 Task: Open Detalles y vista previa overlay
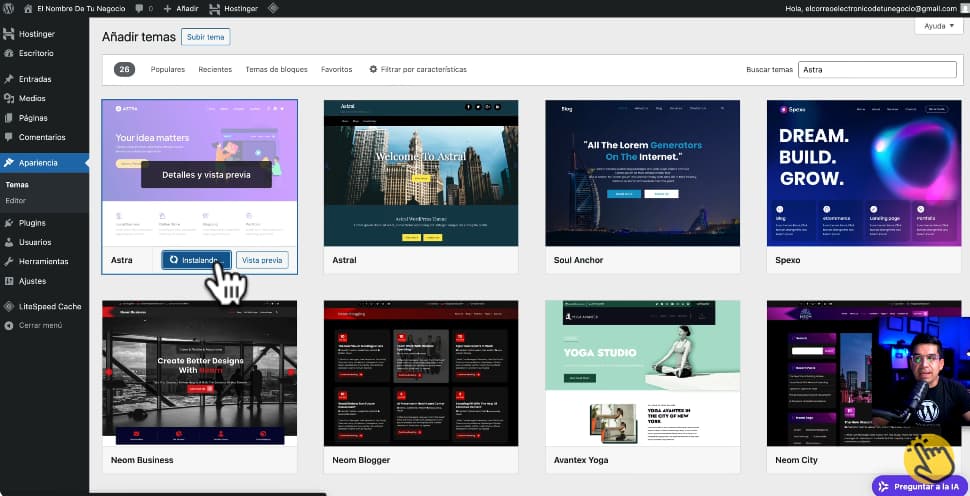click(206, 175)
